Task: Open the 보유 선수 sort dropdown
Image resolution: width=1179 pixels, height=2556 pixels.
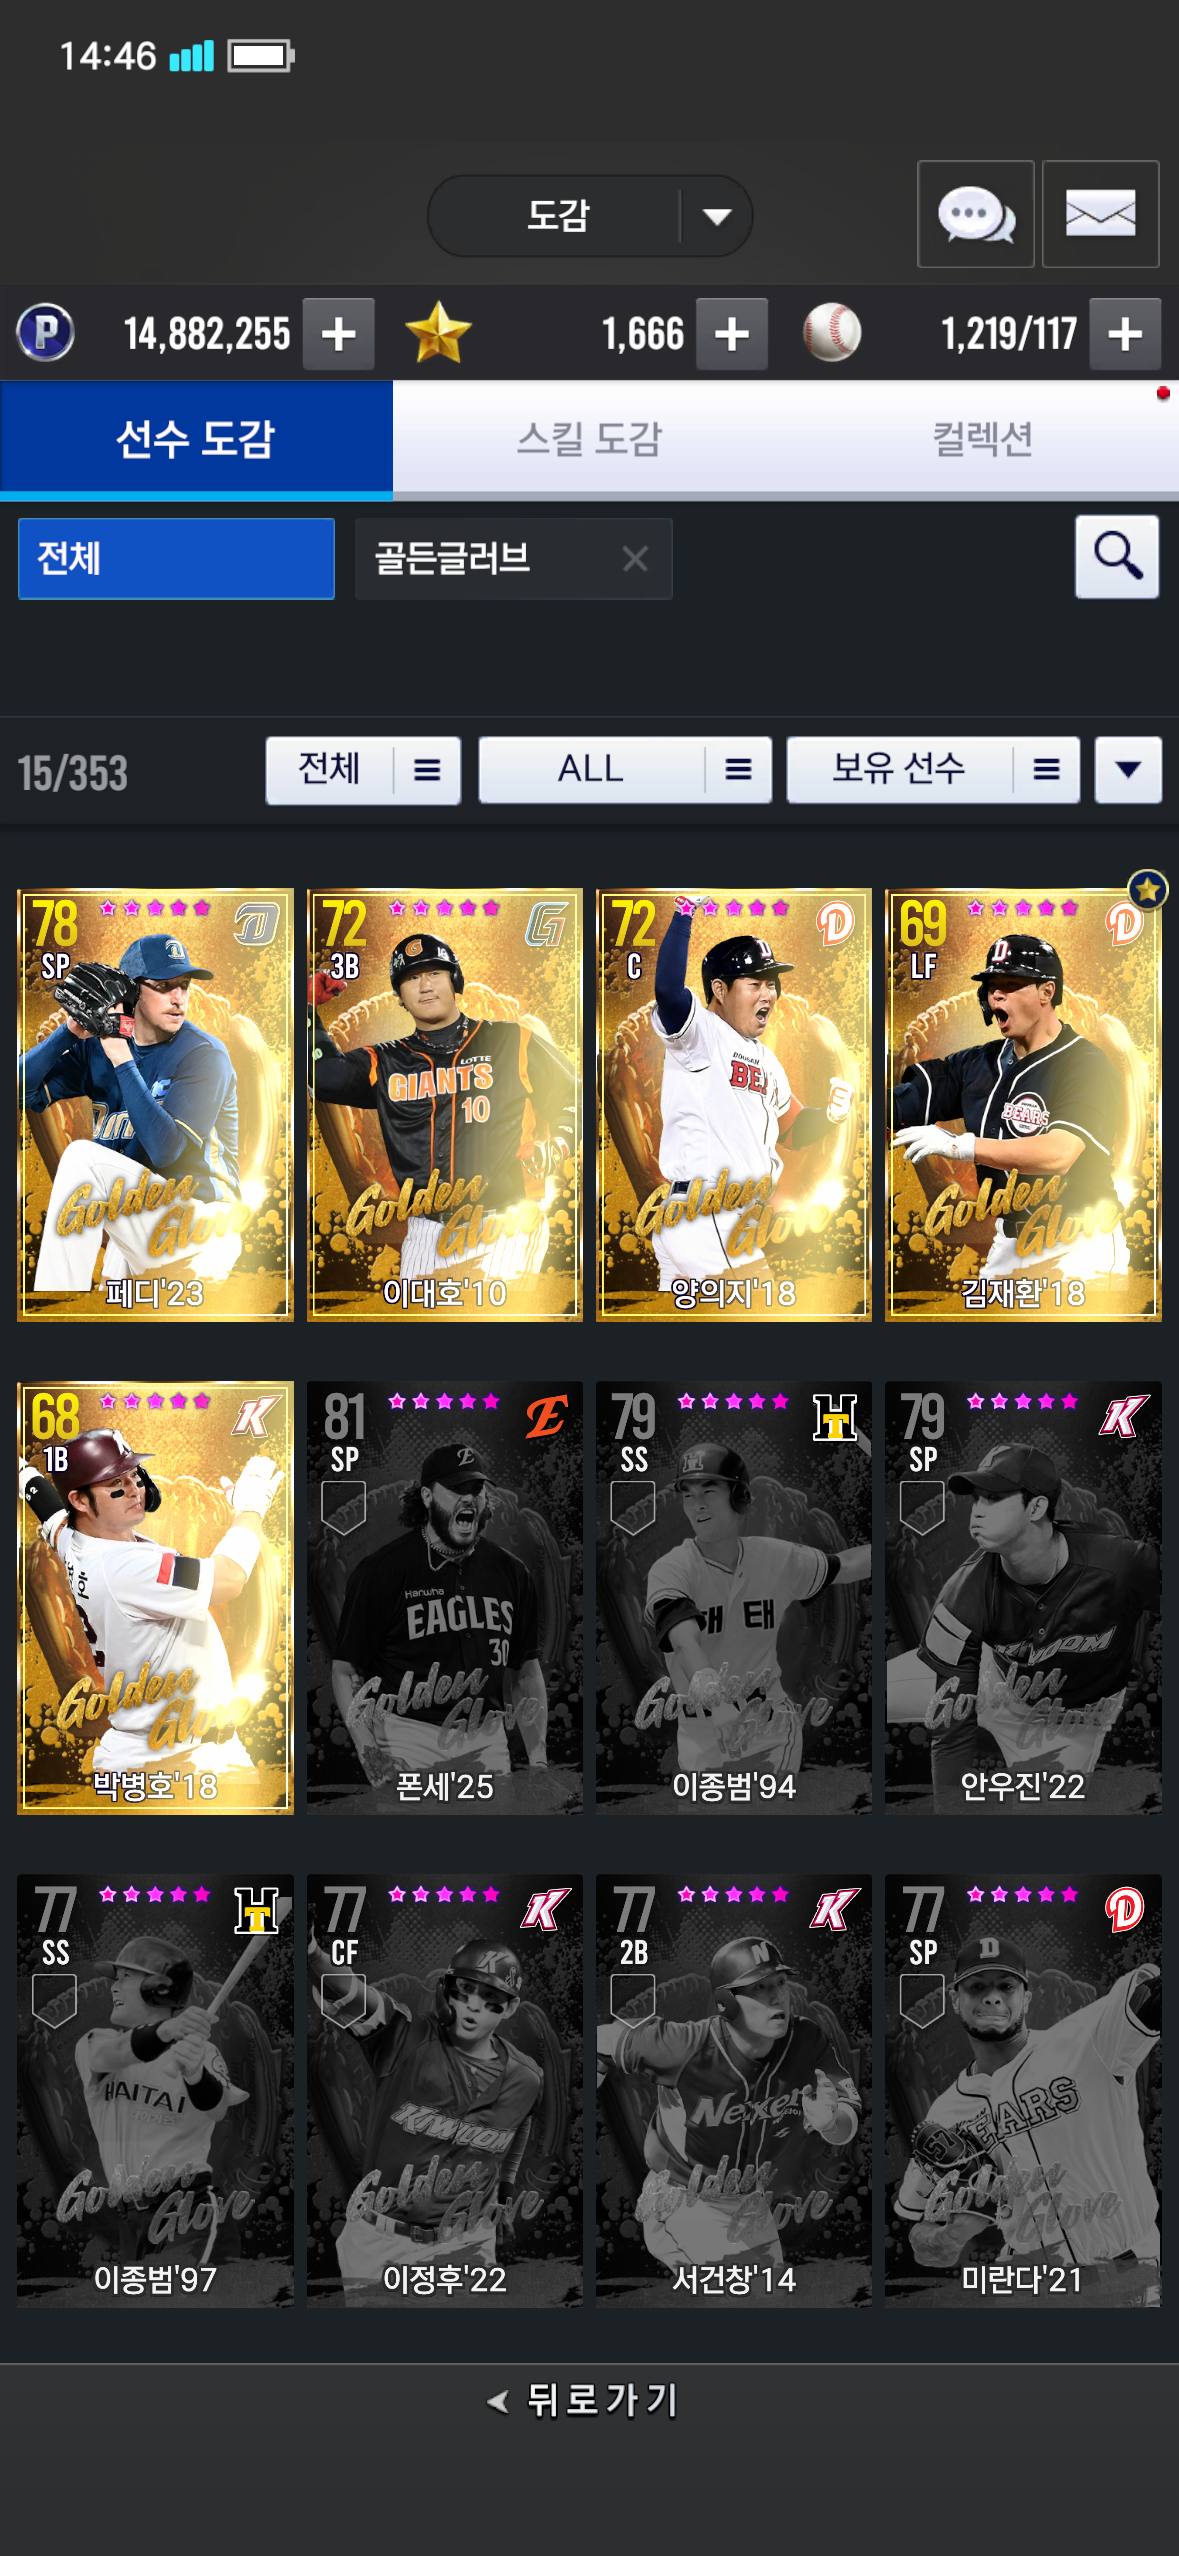Action: (933, 770)
